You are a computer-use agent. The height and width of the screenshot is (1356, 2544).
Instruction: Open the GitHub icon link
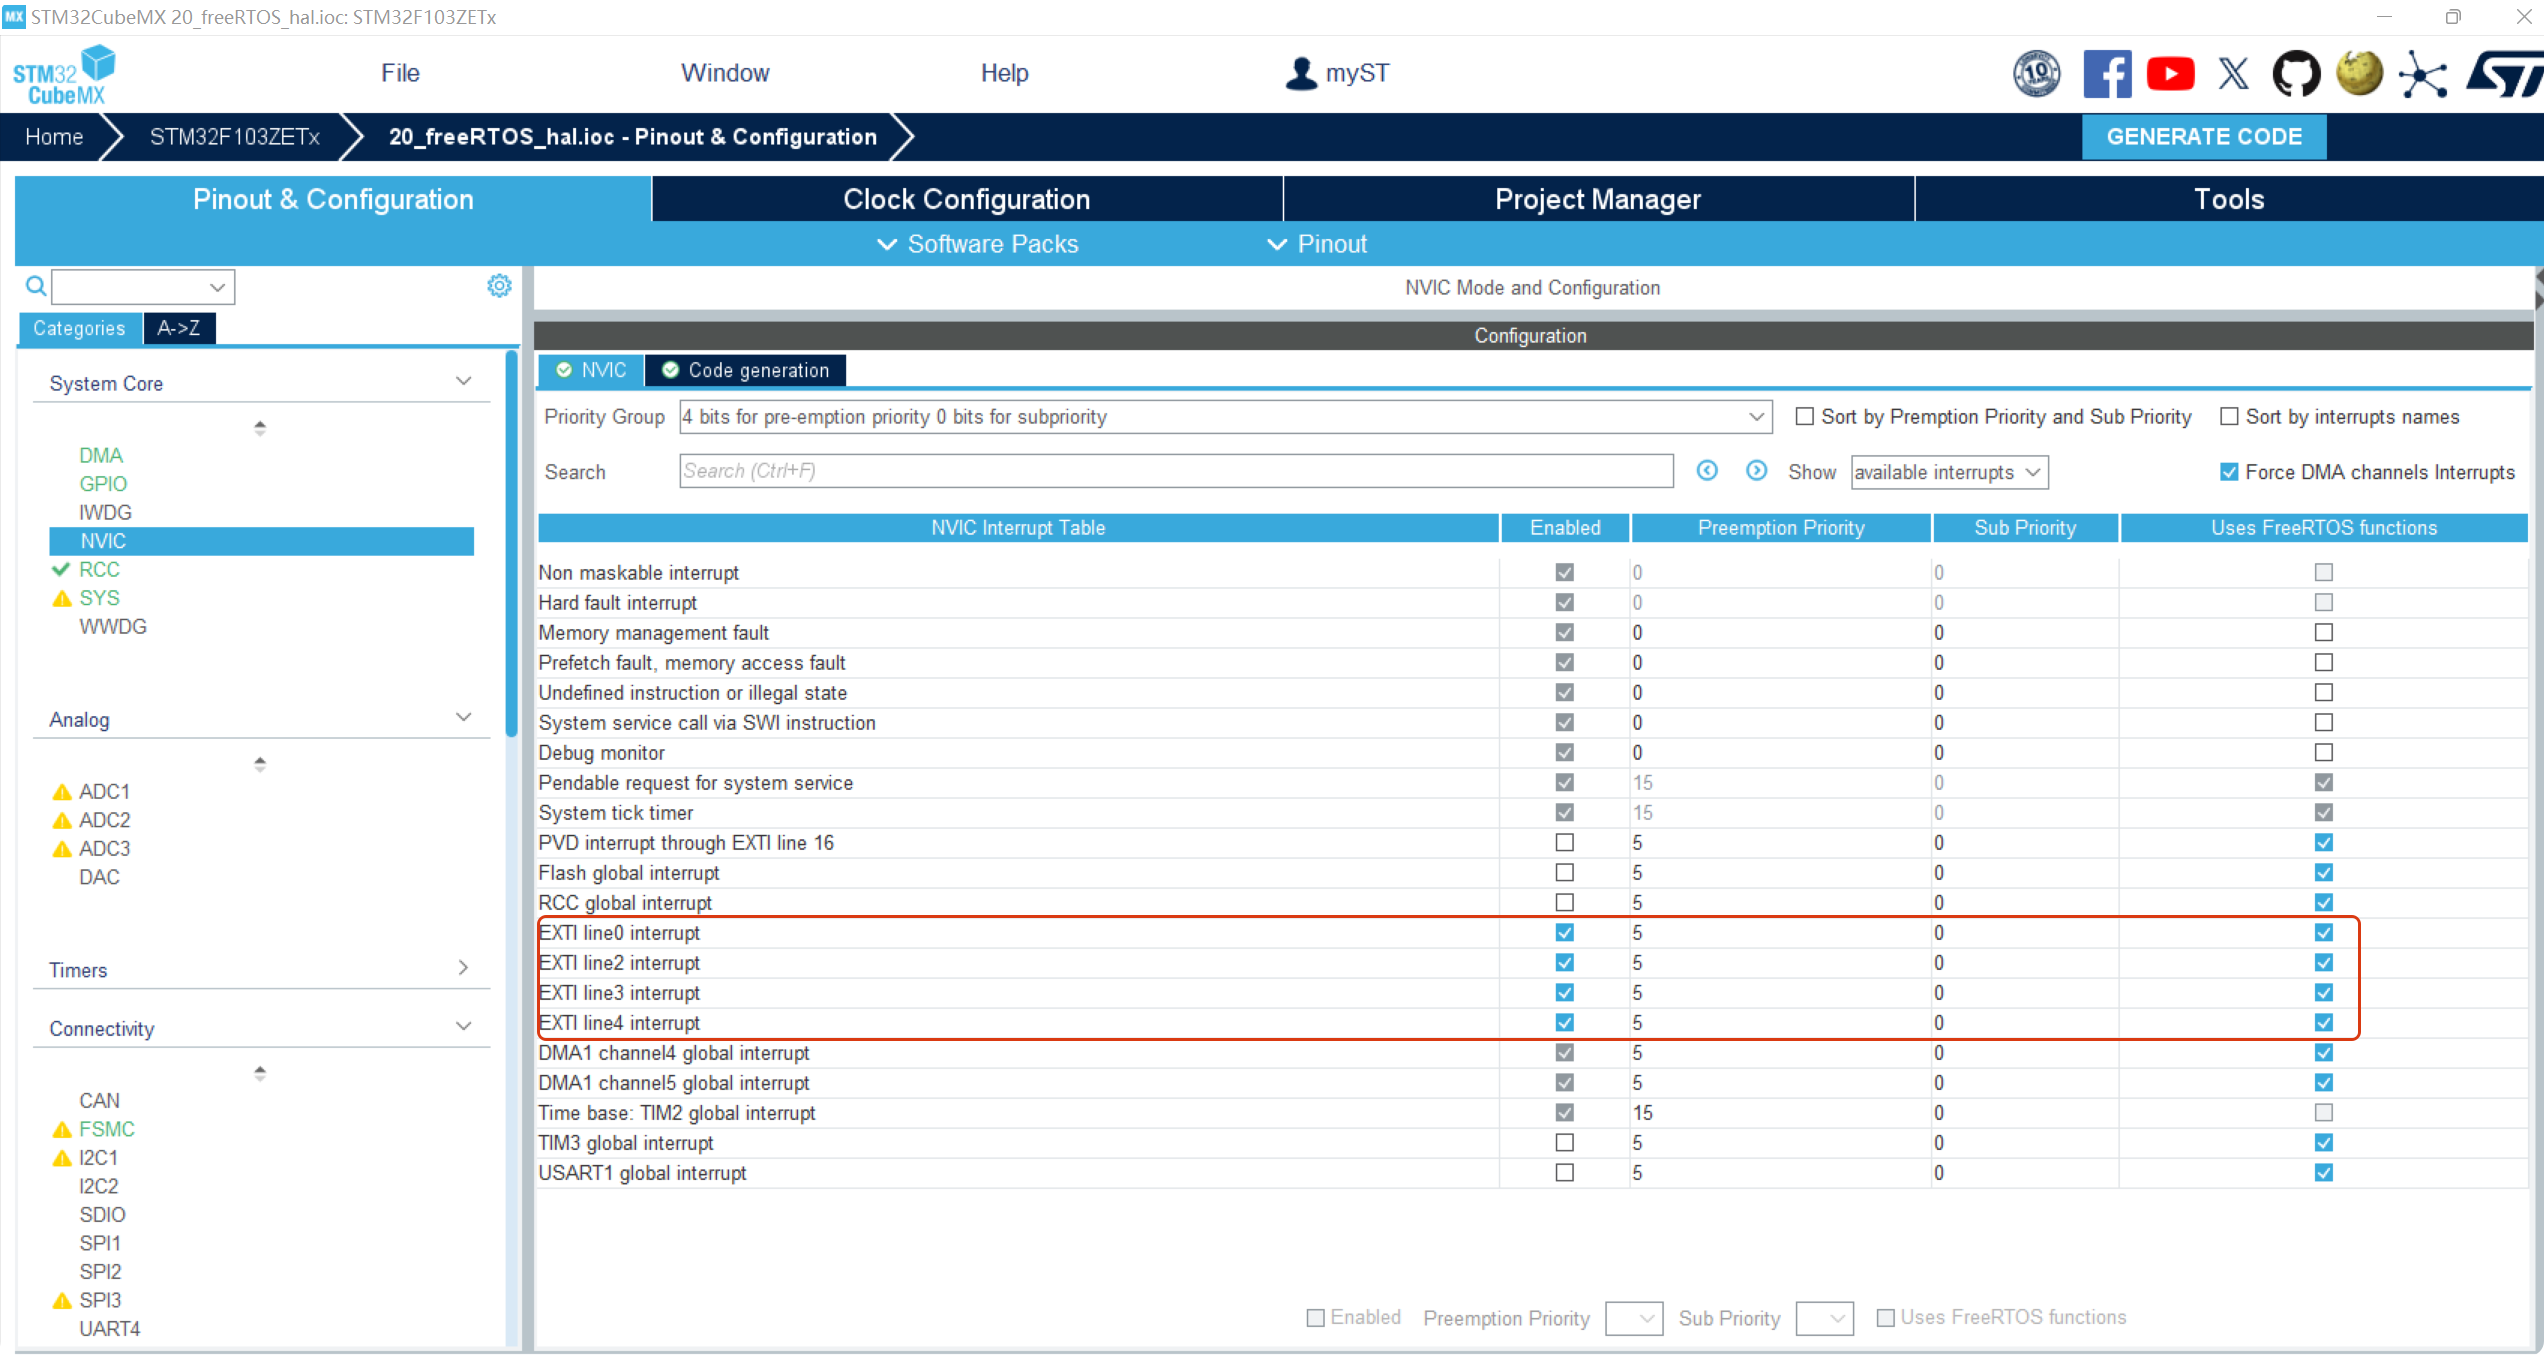(2296, 74)
